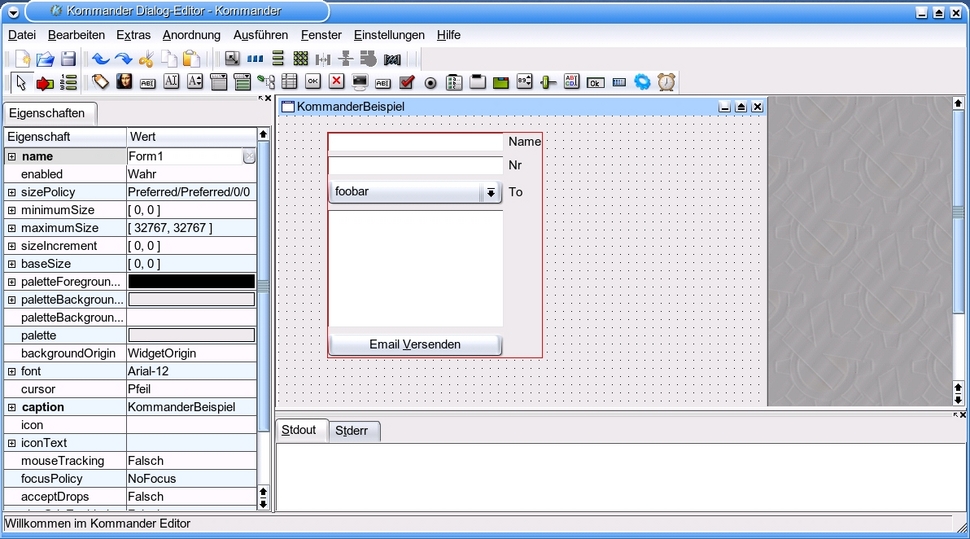Click the Undo arrow icon

coord(101,59)
